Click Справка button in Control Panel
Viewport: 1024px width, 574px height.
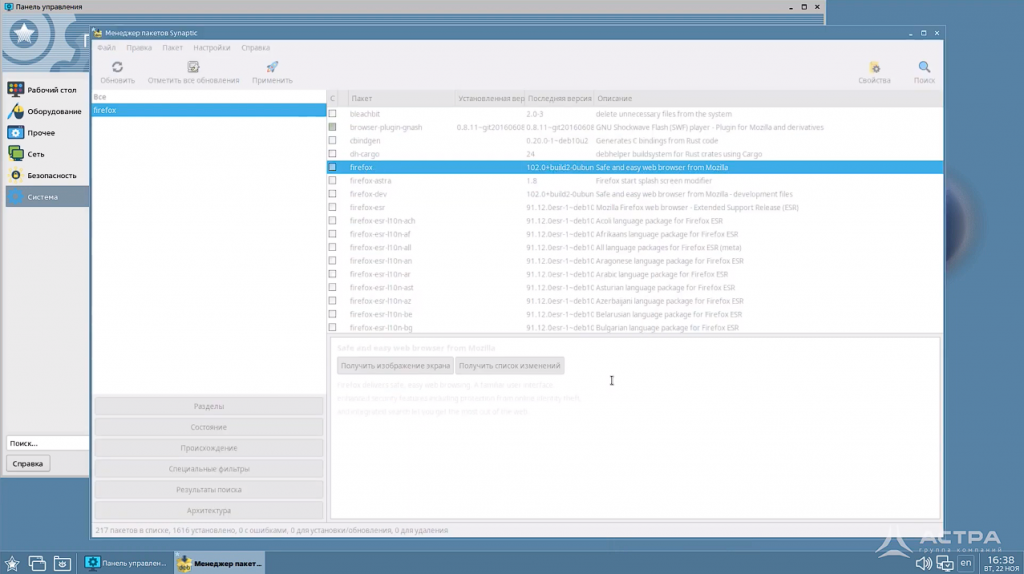click(27, 464)
